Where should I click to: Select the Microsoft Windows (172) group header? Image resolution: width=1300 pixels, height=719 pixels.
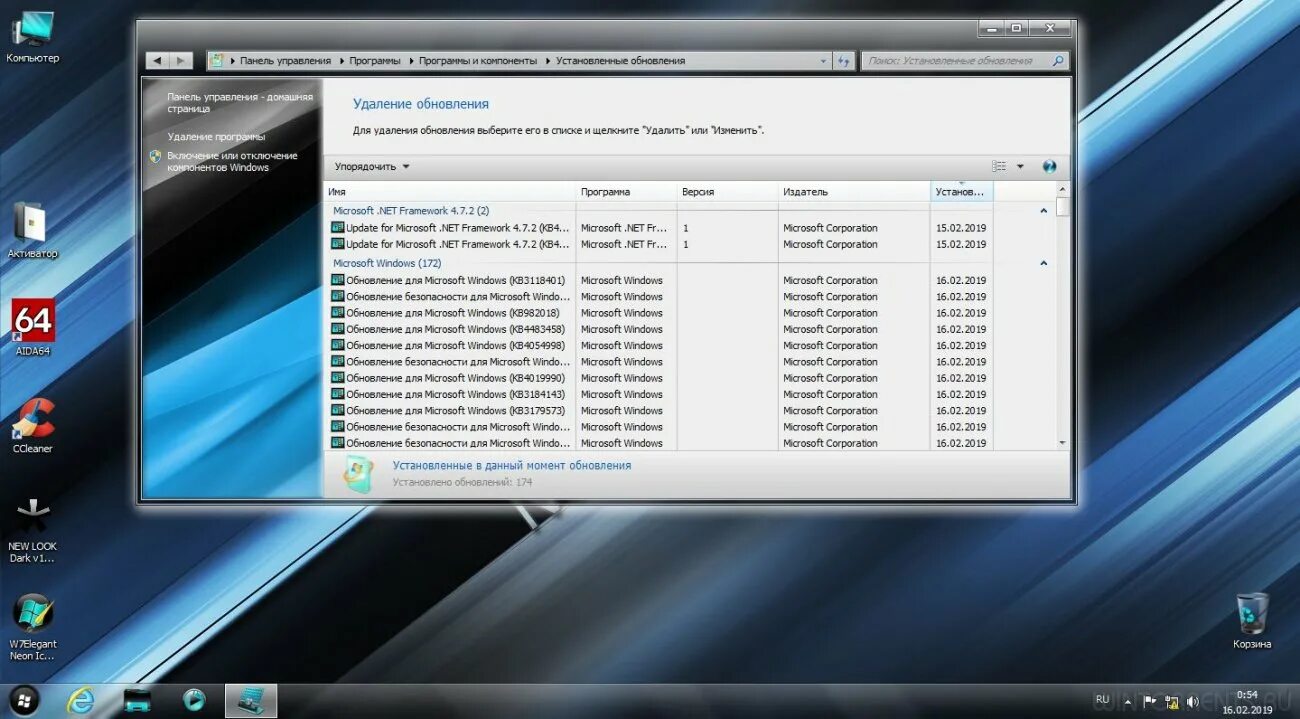(x=387, y=264)
